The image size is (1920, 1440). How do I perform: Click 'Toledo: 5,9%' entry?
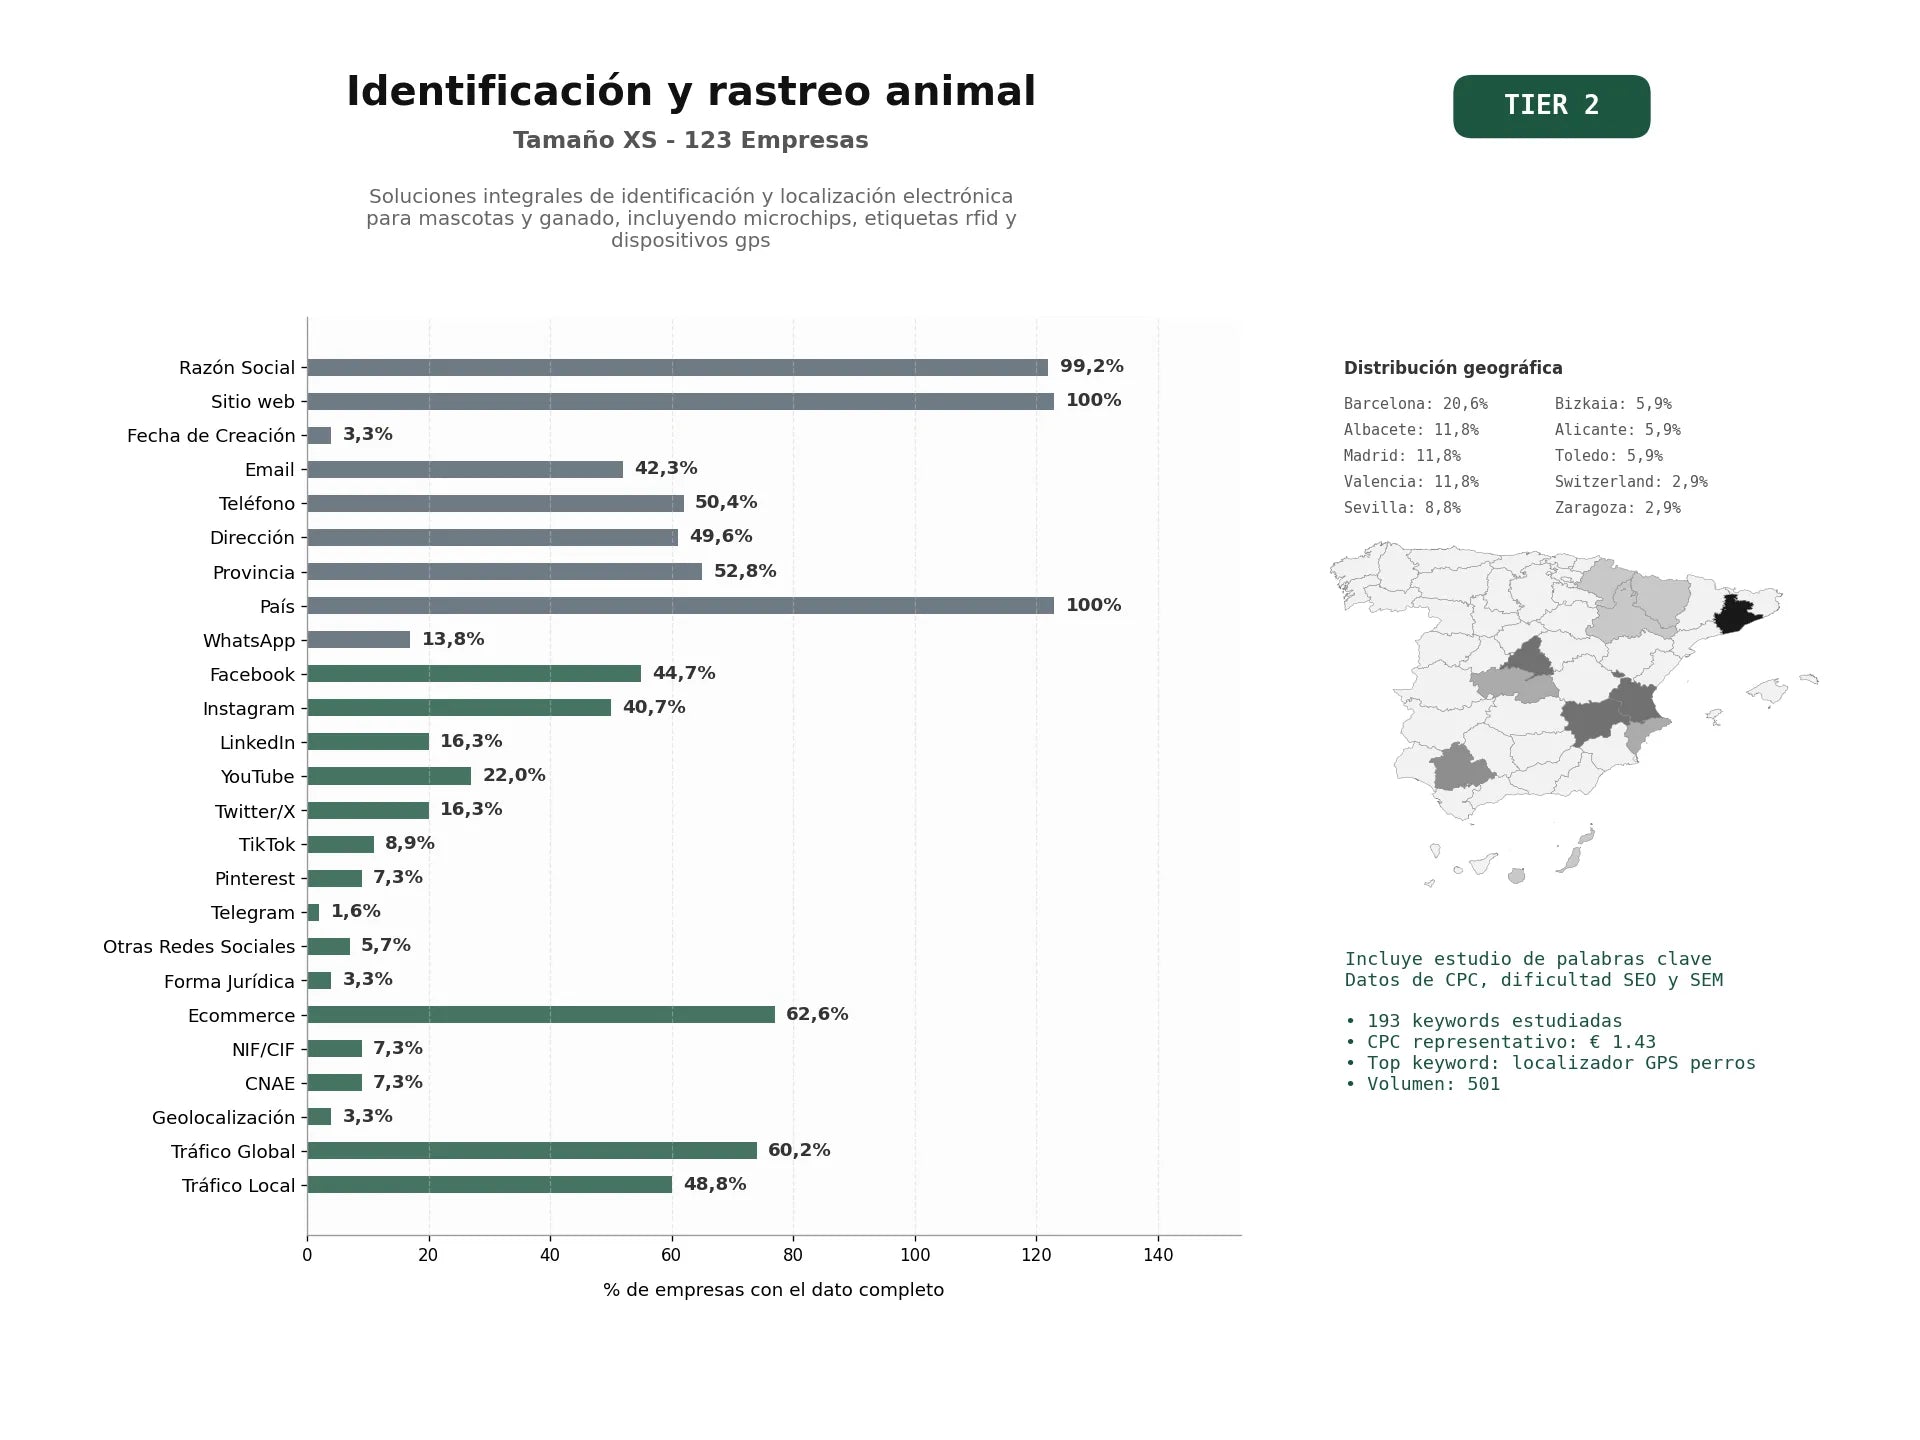[1609, 456]
